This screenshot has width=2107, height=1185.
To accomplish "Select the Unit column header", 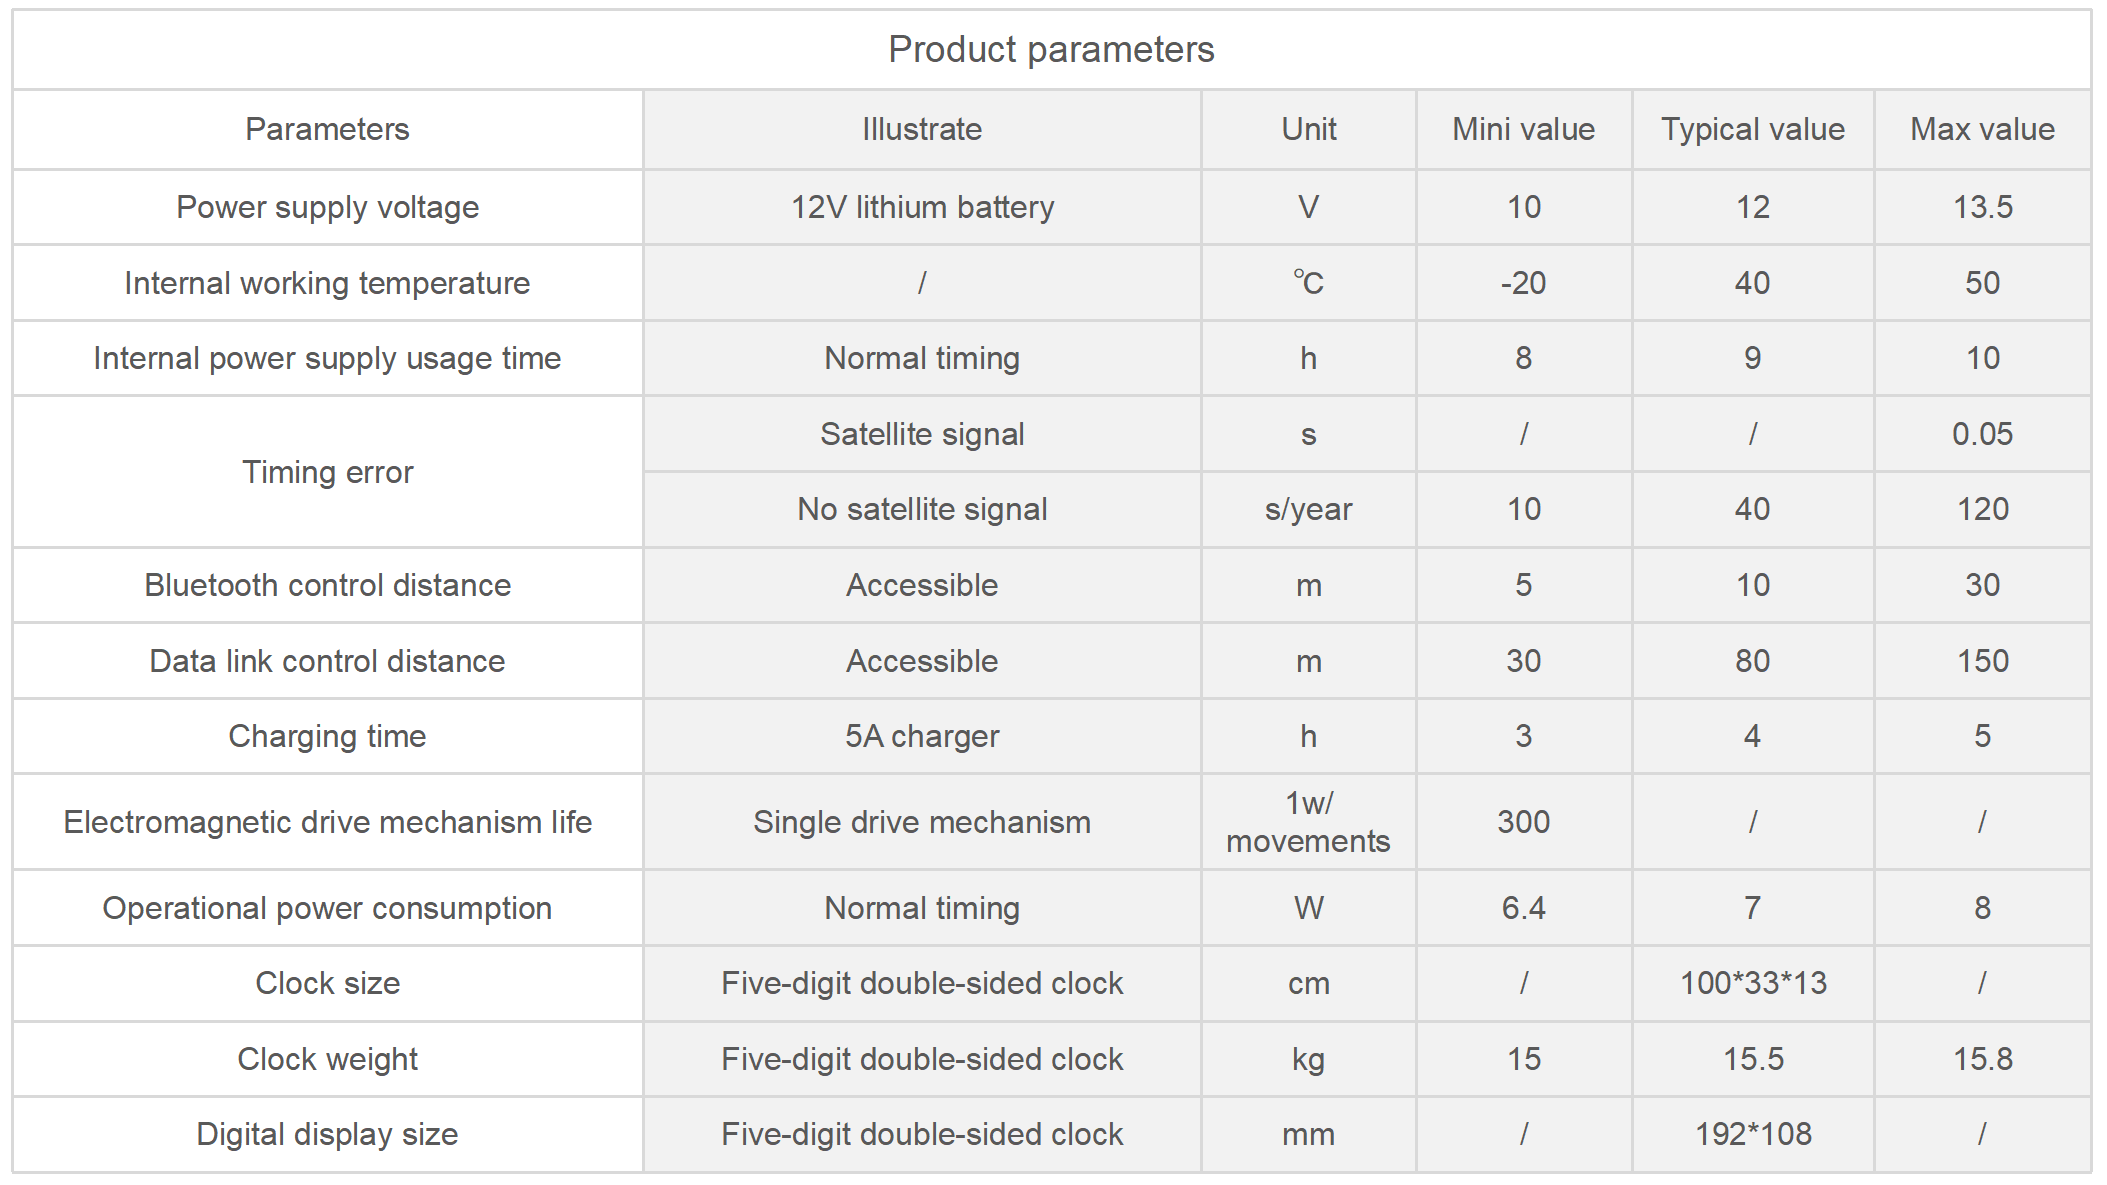I will click(x=1308, y=129).
